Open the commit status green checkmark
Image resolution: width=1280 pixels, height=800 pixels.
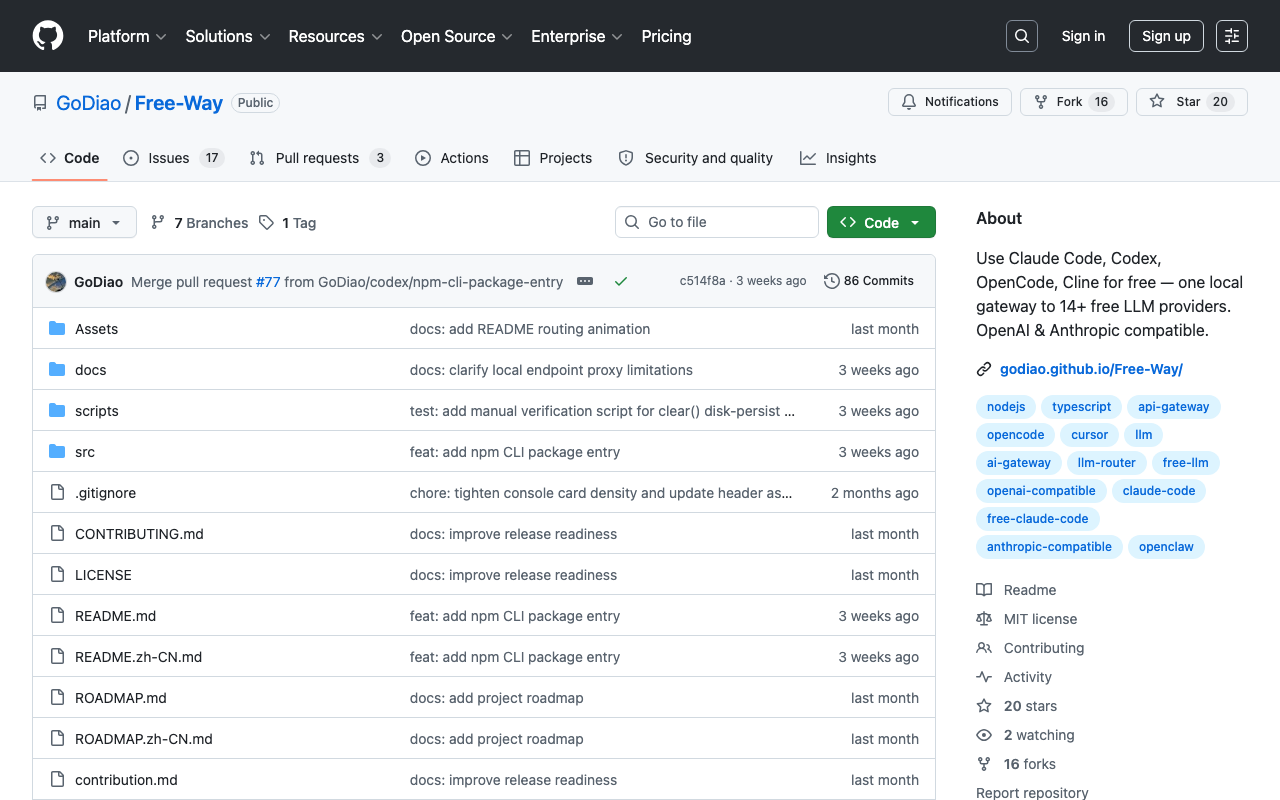click(621, 282)
